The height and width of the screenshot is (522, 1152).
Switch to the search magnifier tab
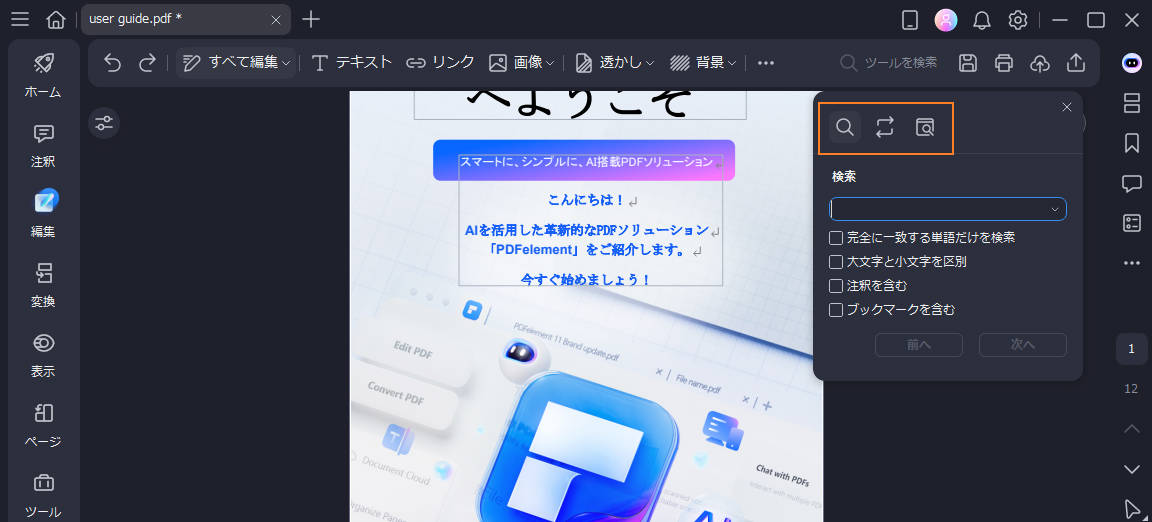[845, 127]
